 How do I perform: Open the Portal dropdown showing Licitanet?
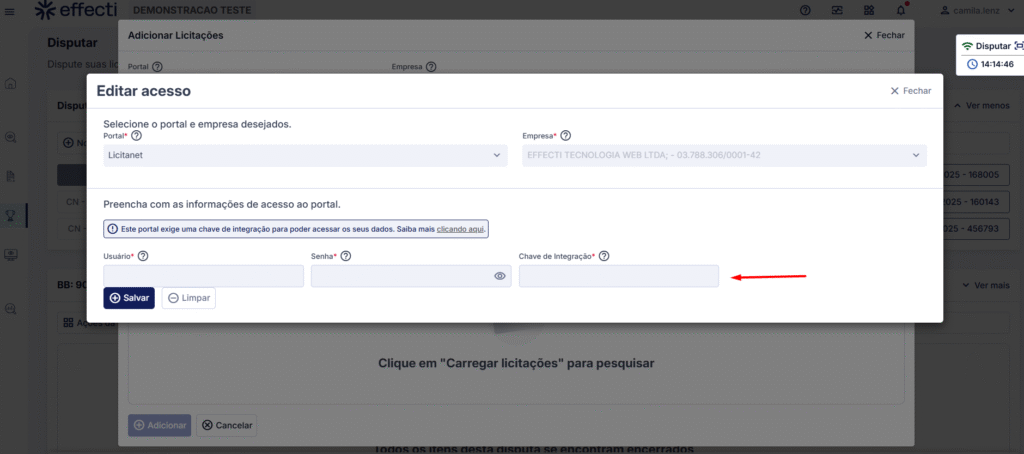(305, 155)
